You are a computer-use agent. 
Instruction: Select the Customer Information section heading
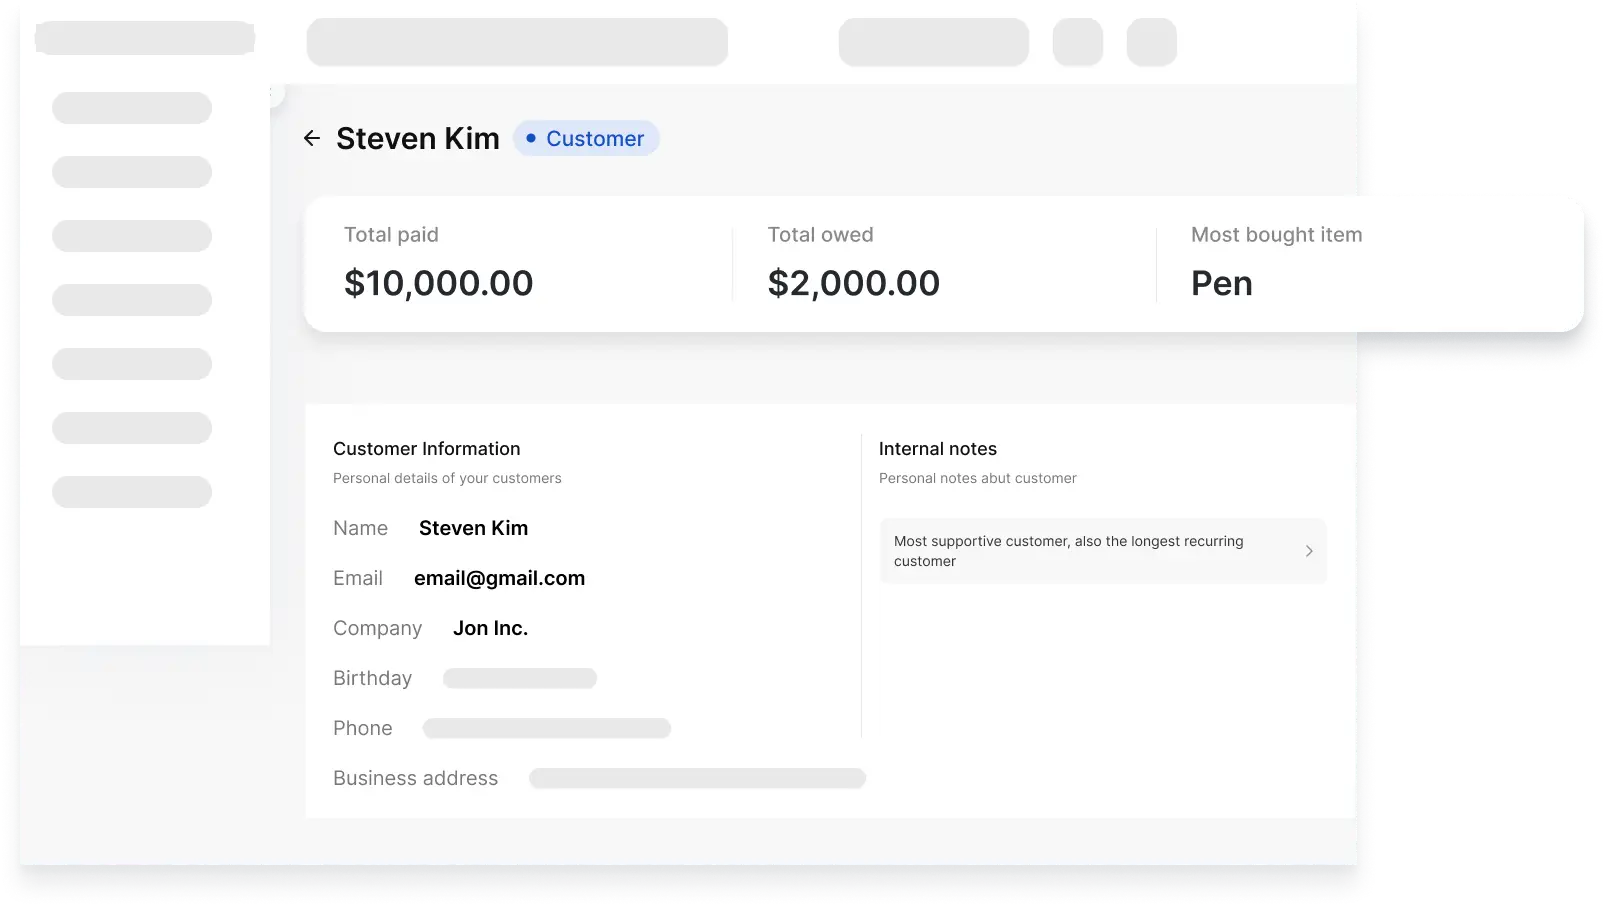coord(426,448)
